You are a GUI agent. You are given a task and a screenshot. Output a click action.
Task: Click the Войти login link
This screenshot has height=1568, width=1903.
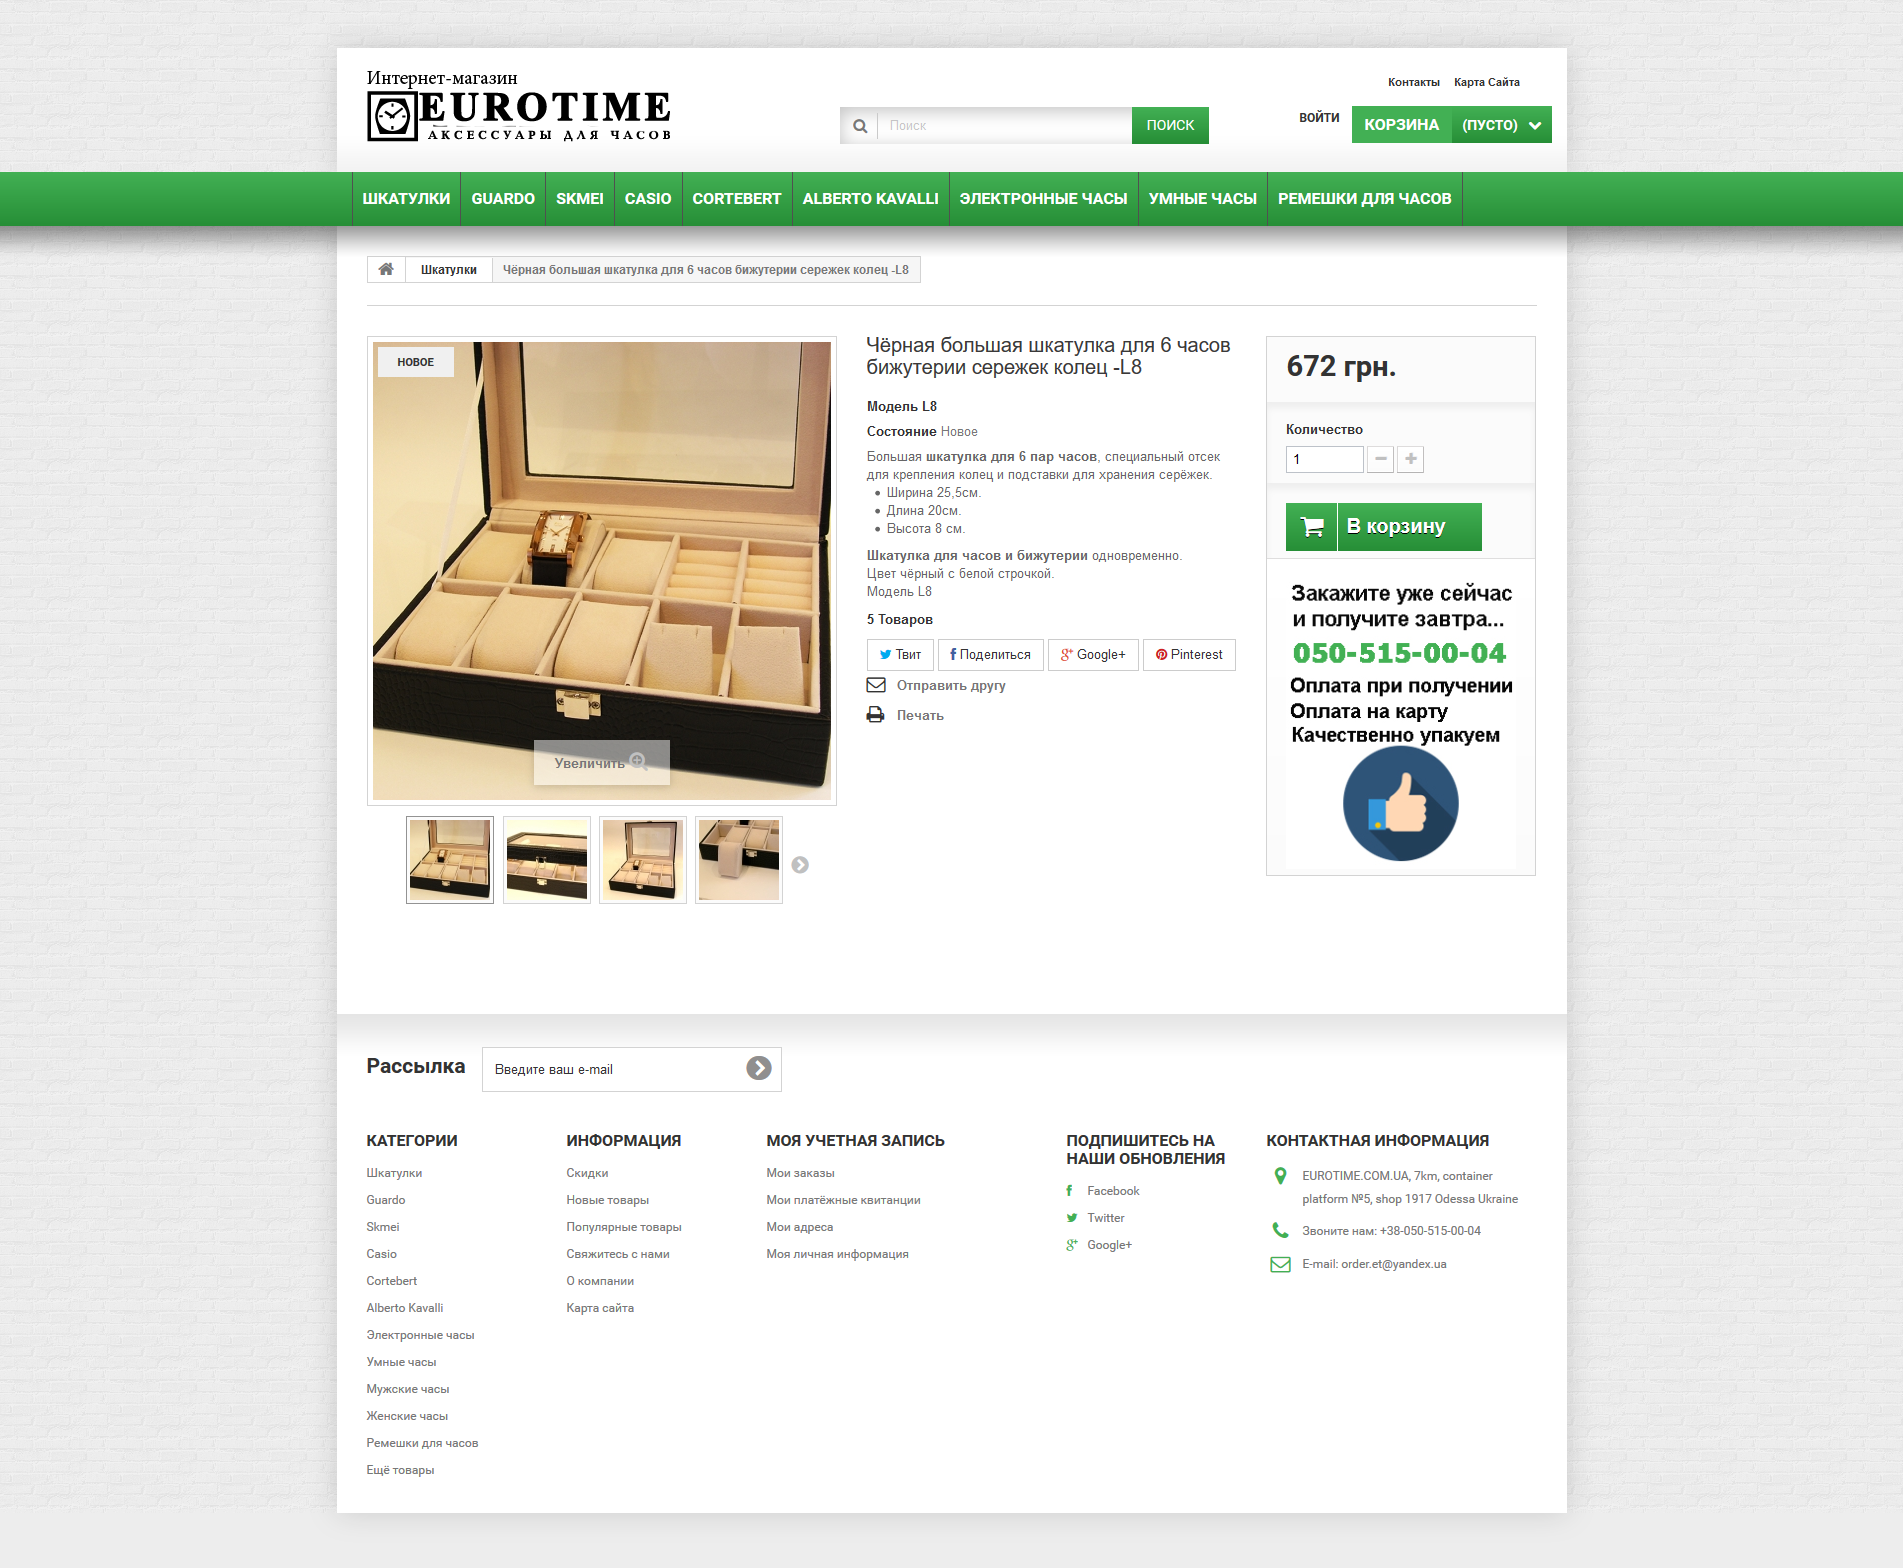tap(1319, 118)
